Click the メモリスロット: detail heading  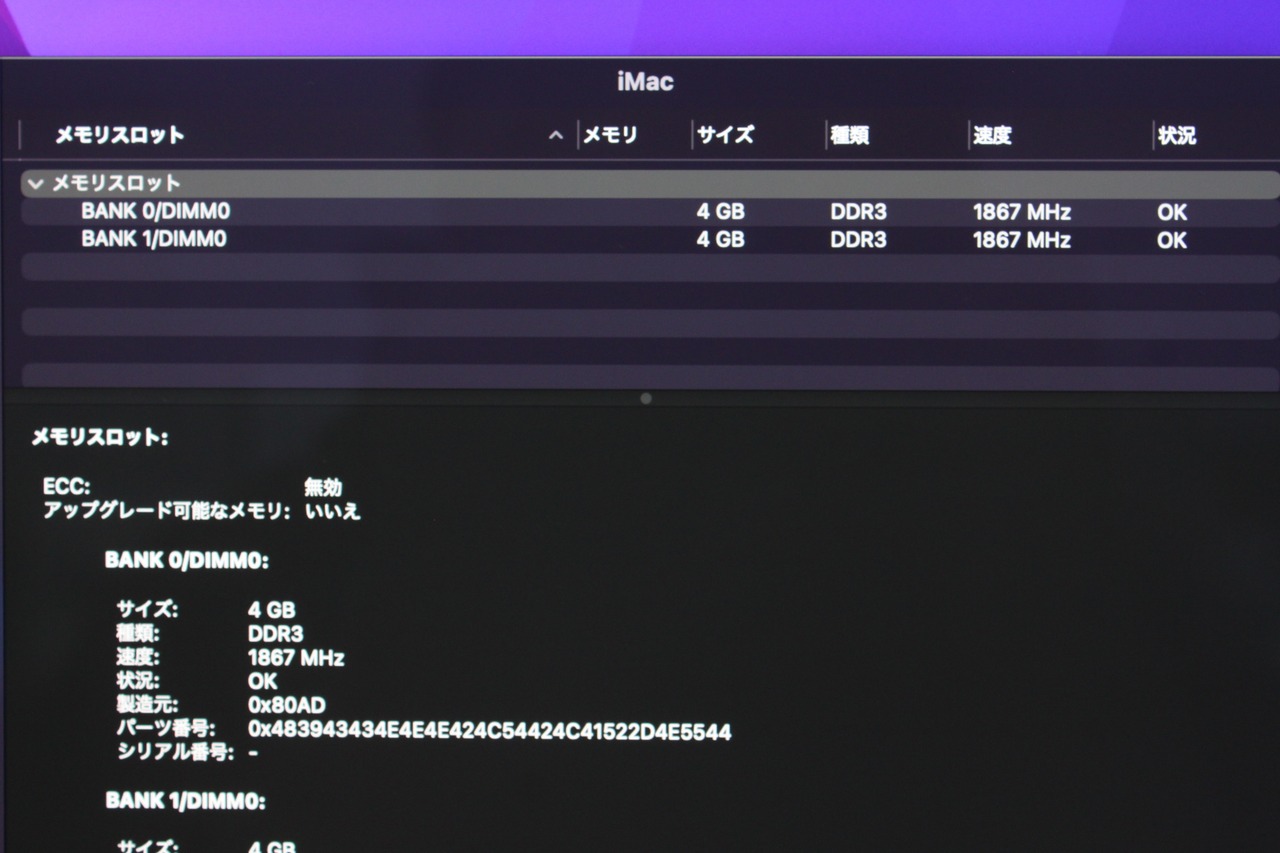(100, 437)
